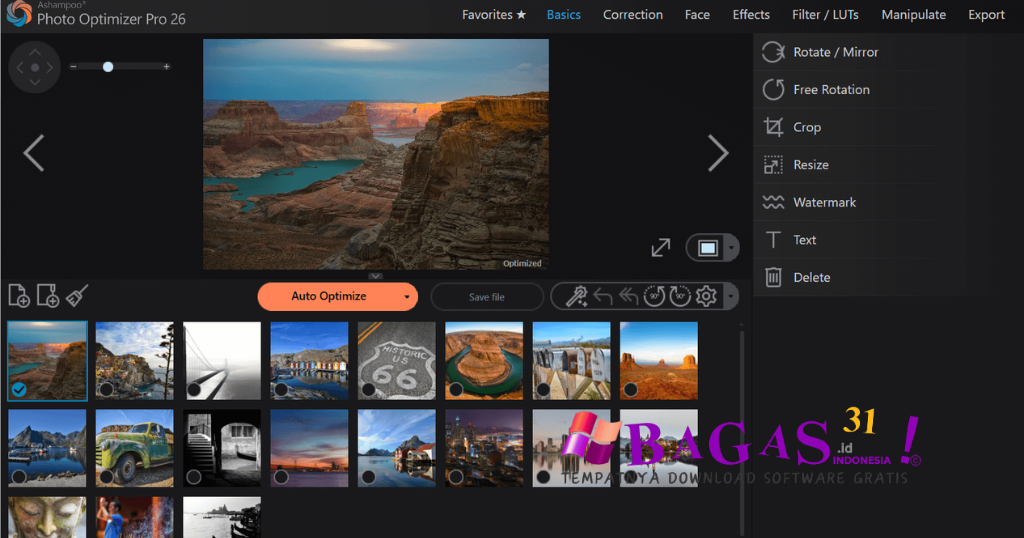Rotate image 90 degrees clockwise

(680, 296)
